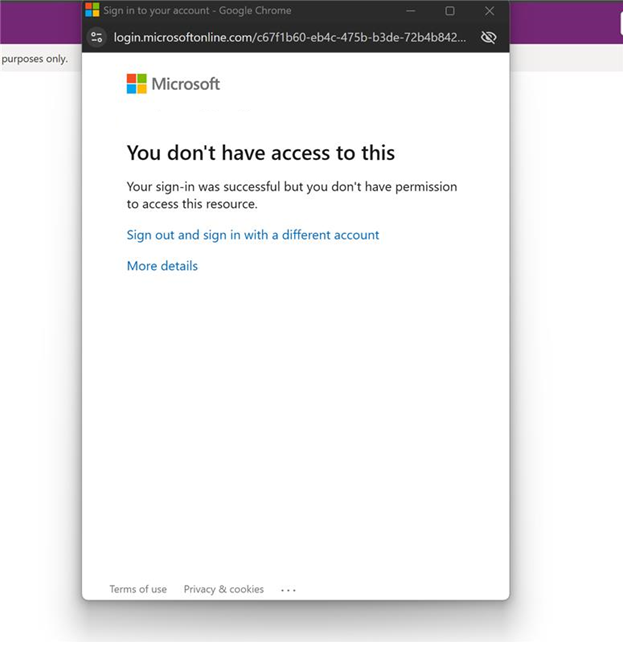Open the Terms of use link

tap(138, 589)
